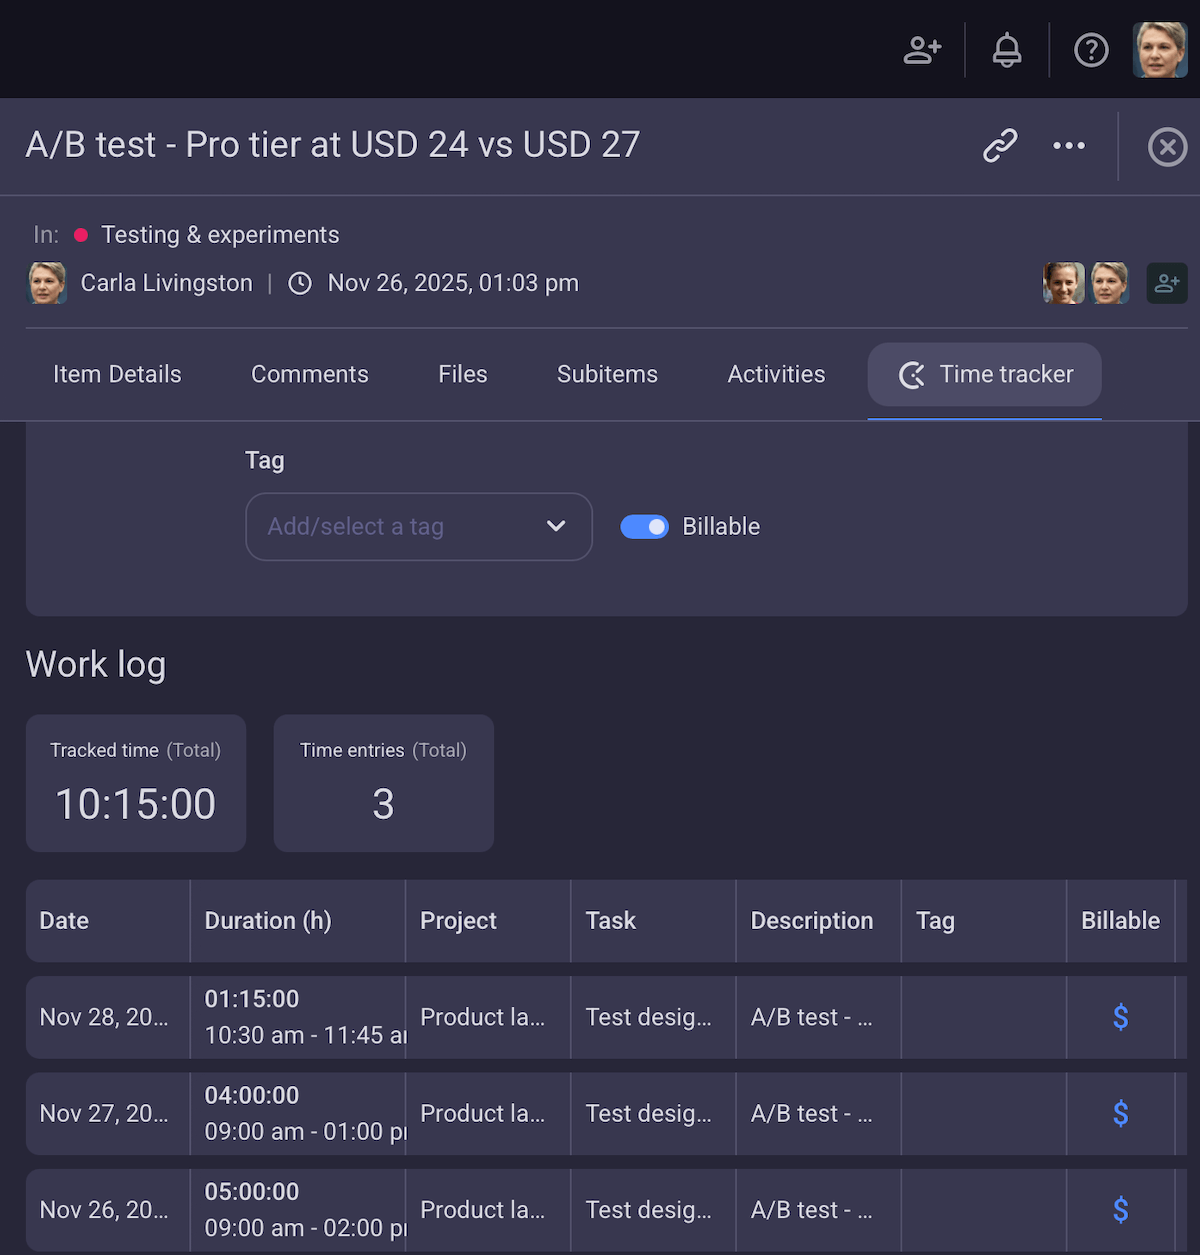Switch to the Comments tab
Screen dimensions: 1200x1255
pyautogui.click(x=309, y=375)
